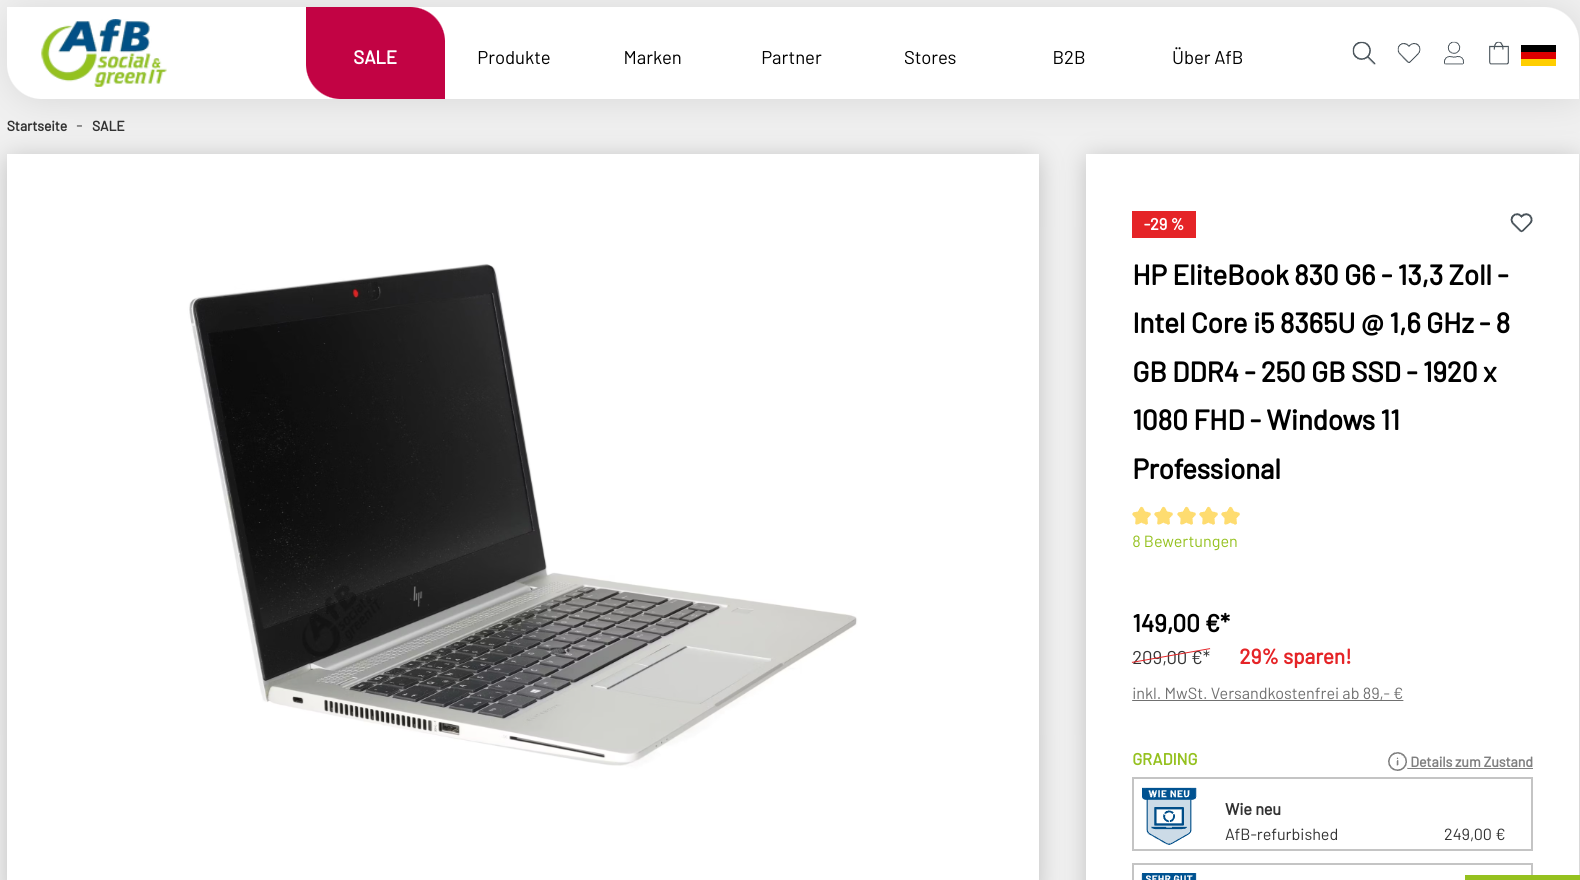Open the 8 Bewertungen reviews link
This screenshot has height=880, width=1580.
point(1185,542)
